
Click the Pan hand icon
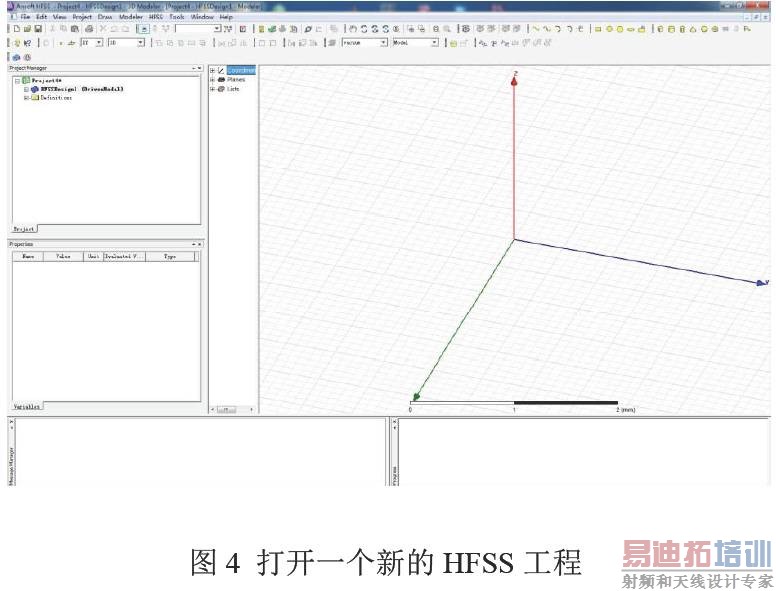point(353,29)
